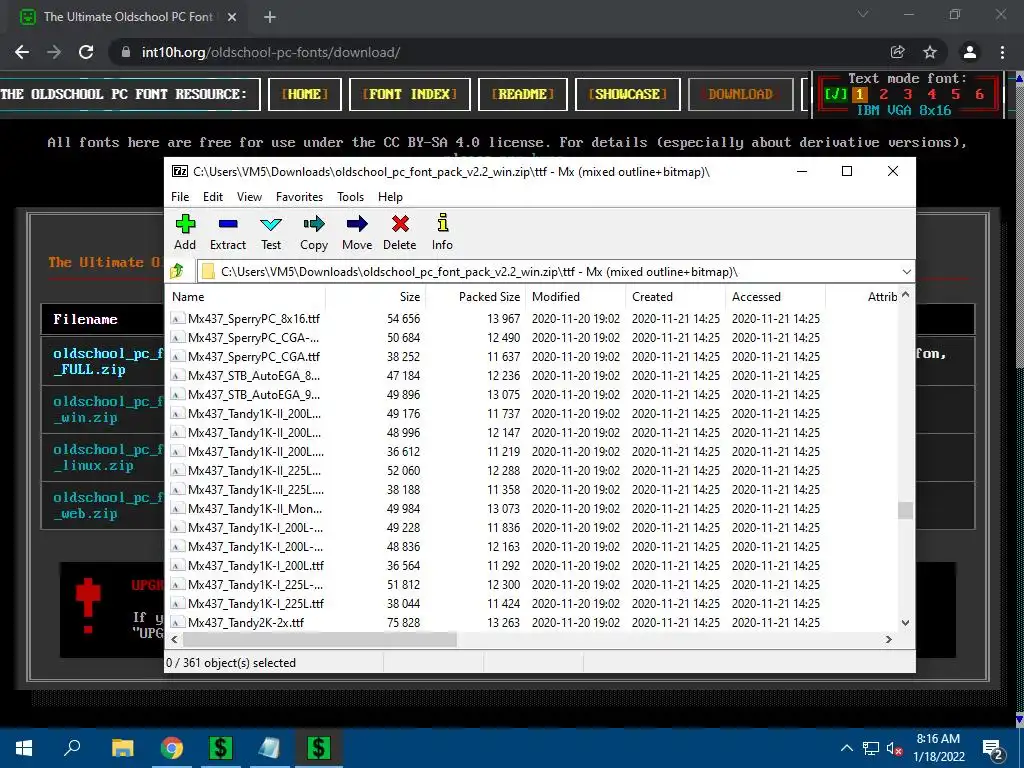
Task: Select file Mx437_Tandy1K-I_200L.ttf
Action: coord(255,566)
